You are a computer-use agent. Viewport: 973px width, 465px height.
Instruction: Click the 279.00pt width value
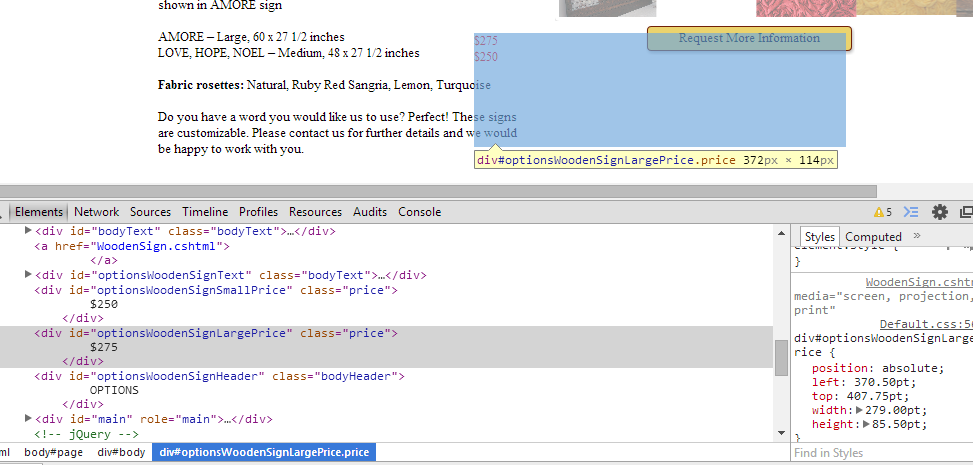tap(896, 410)
